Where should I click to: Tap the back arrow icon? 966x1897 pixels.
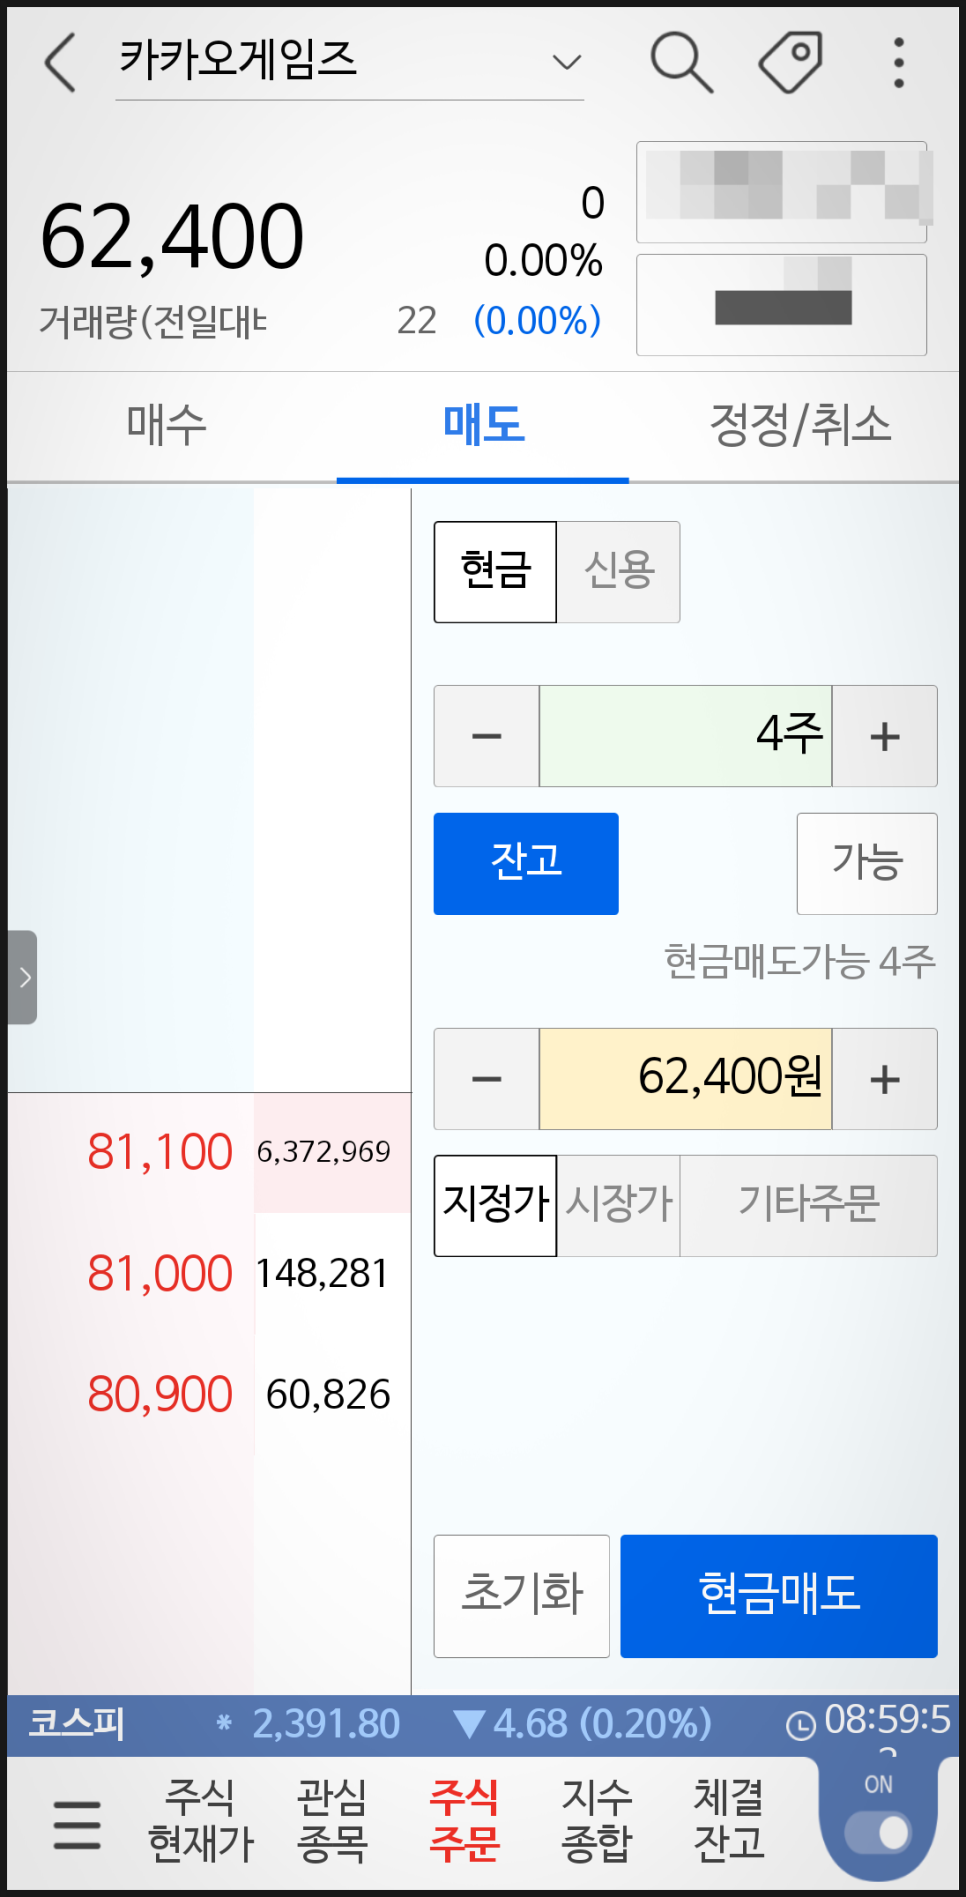pyautogui.click(x=61, y=62)
